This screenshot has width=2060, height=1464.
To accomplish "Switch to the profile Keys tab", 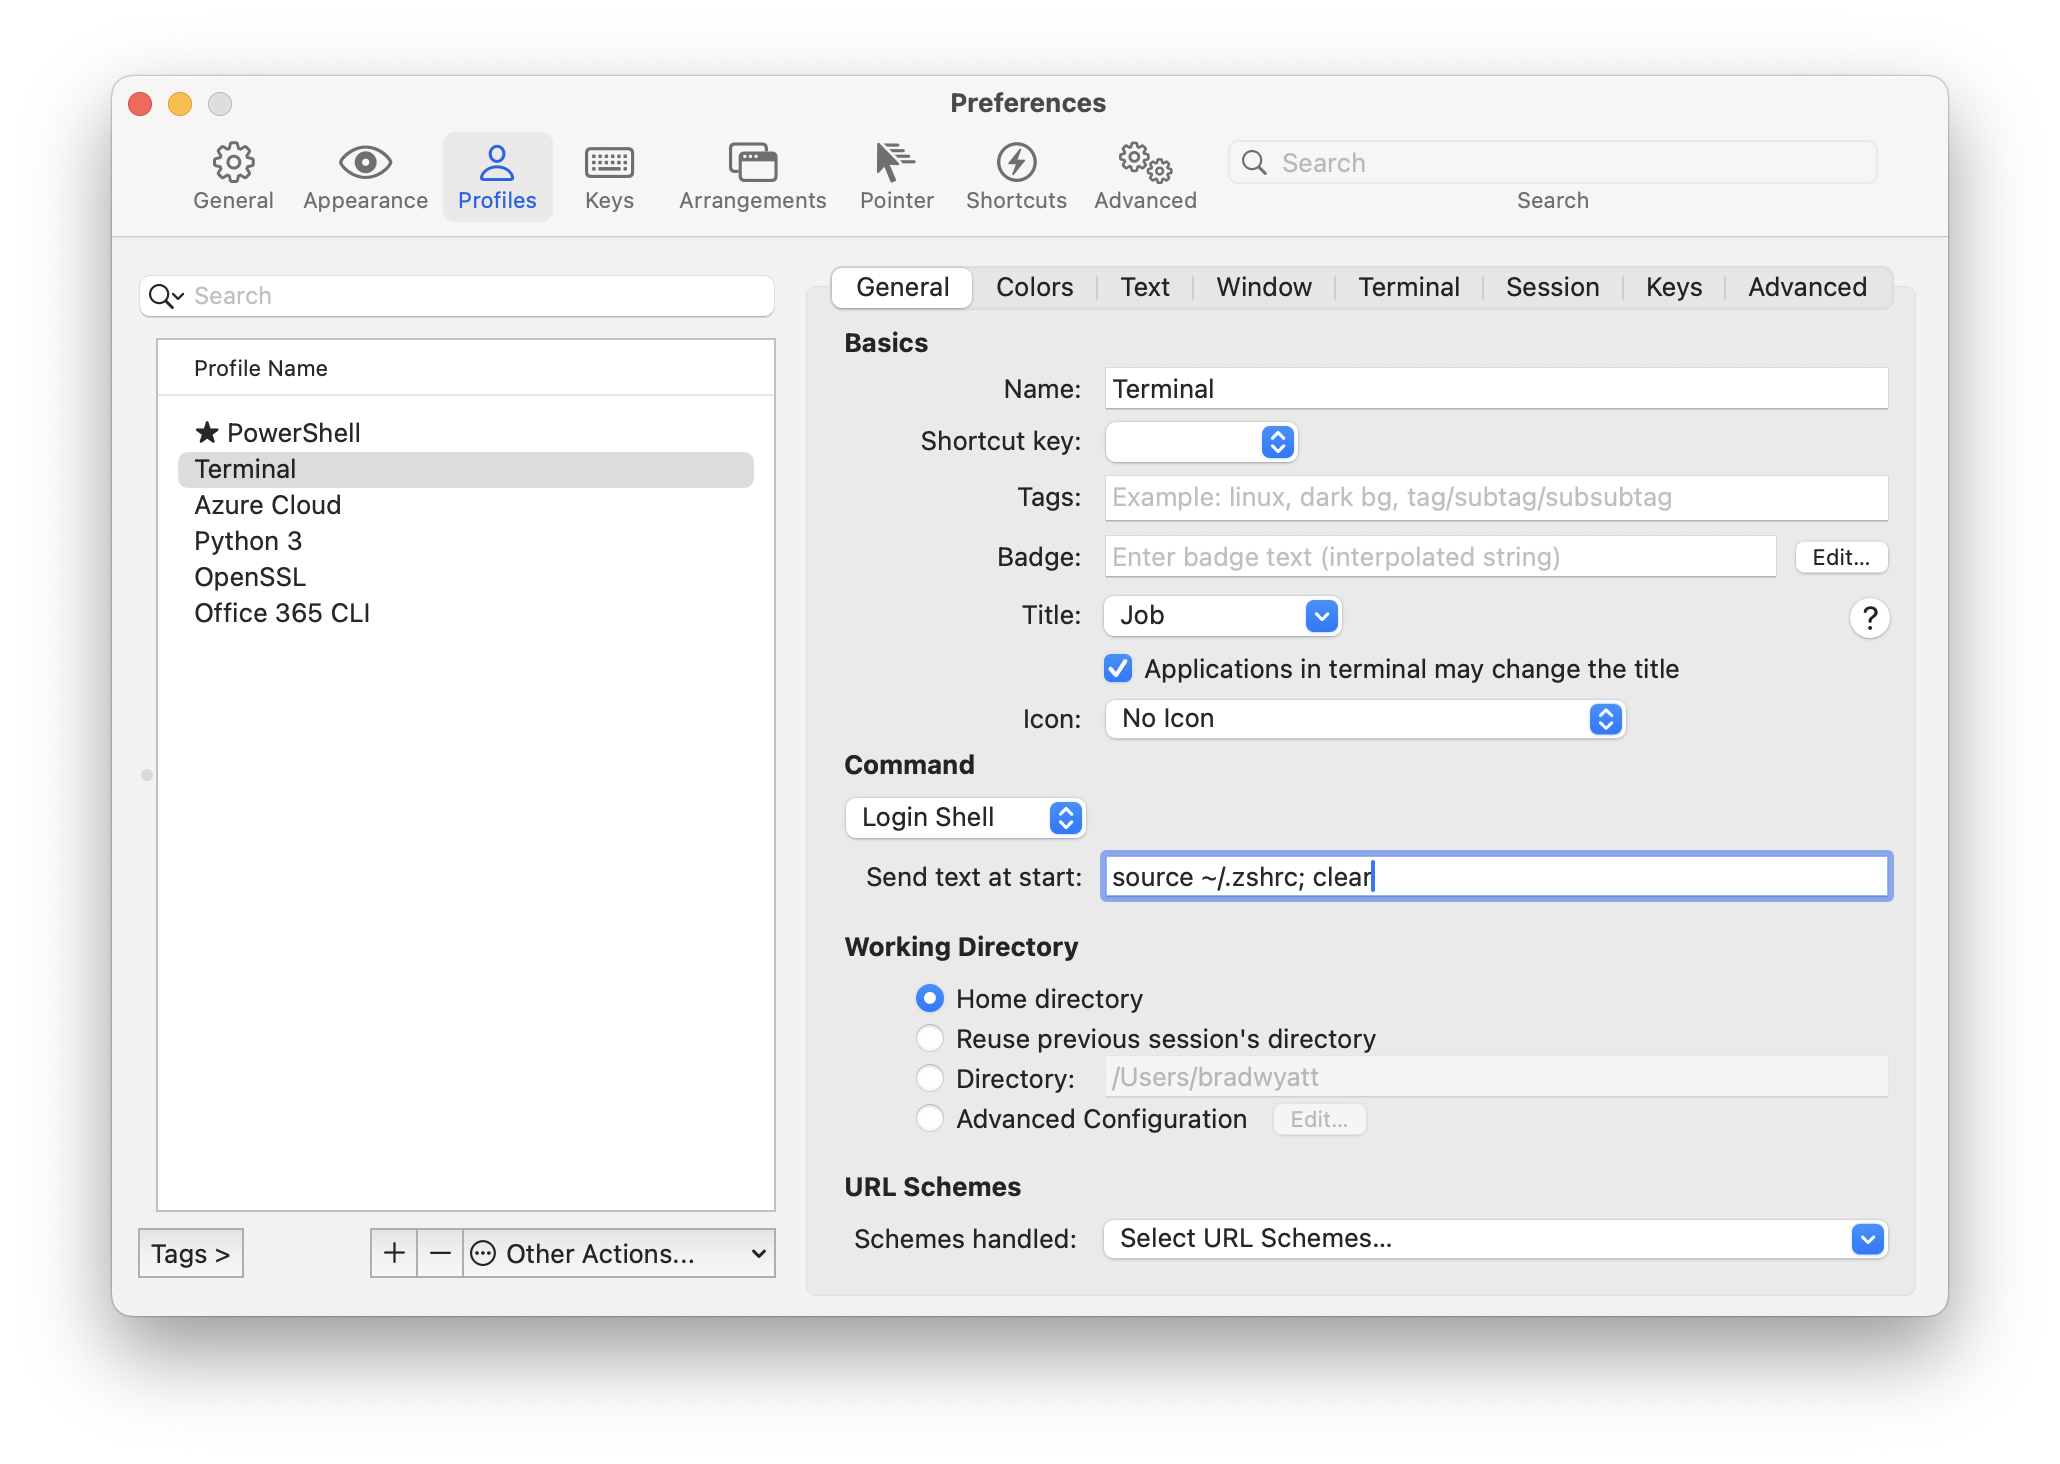I will 1673,288.
